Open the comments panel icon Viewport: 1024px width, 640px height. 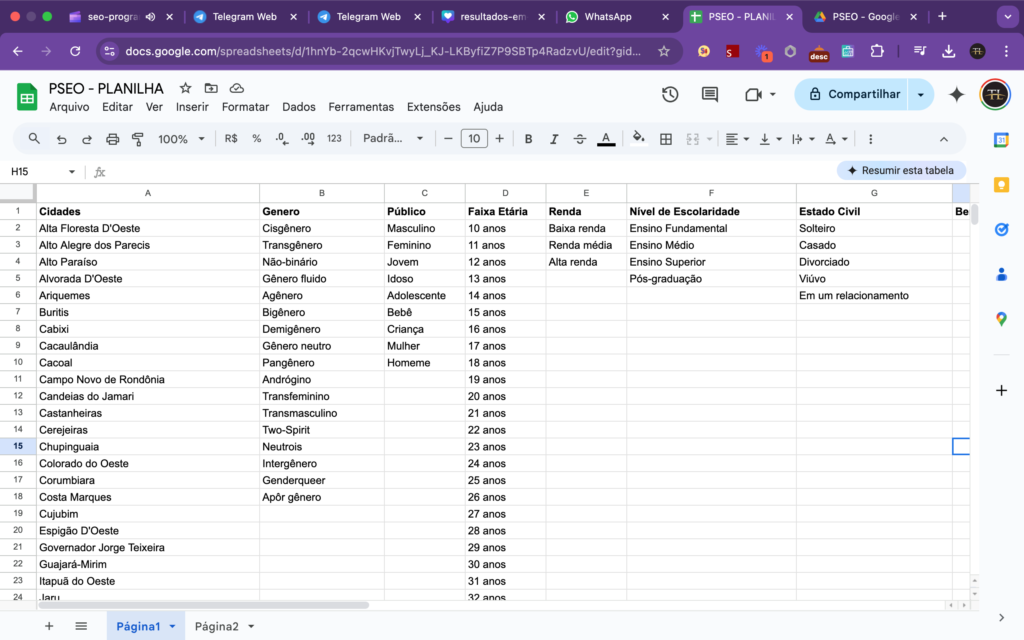[x=710, y=94]
